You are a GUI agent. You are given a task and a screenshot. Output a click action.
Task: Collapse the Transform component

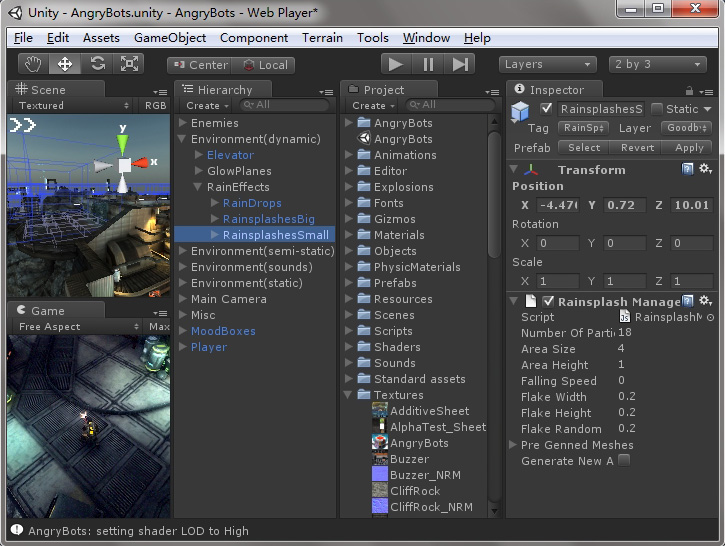pyautogui.click(x=513, y=169)
